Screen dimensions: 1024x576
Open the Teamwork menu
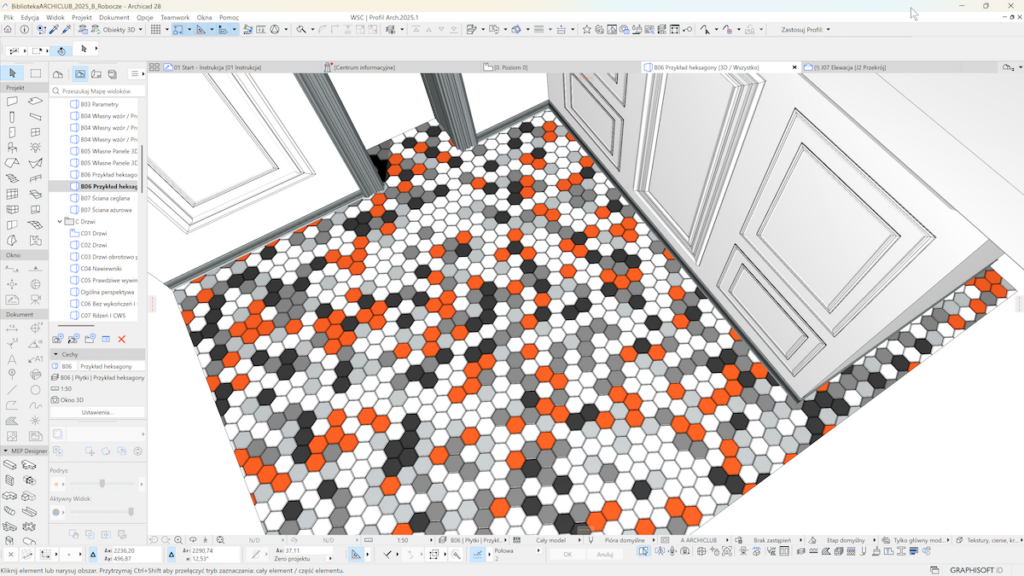coord(175,18)
